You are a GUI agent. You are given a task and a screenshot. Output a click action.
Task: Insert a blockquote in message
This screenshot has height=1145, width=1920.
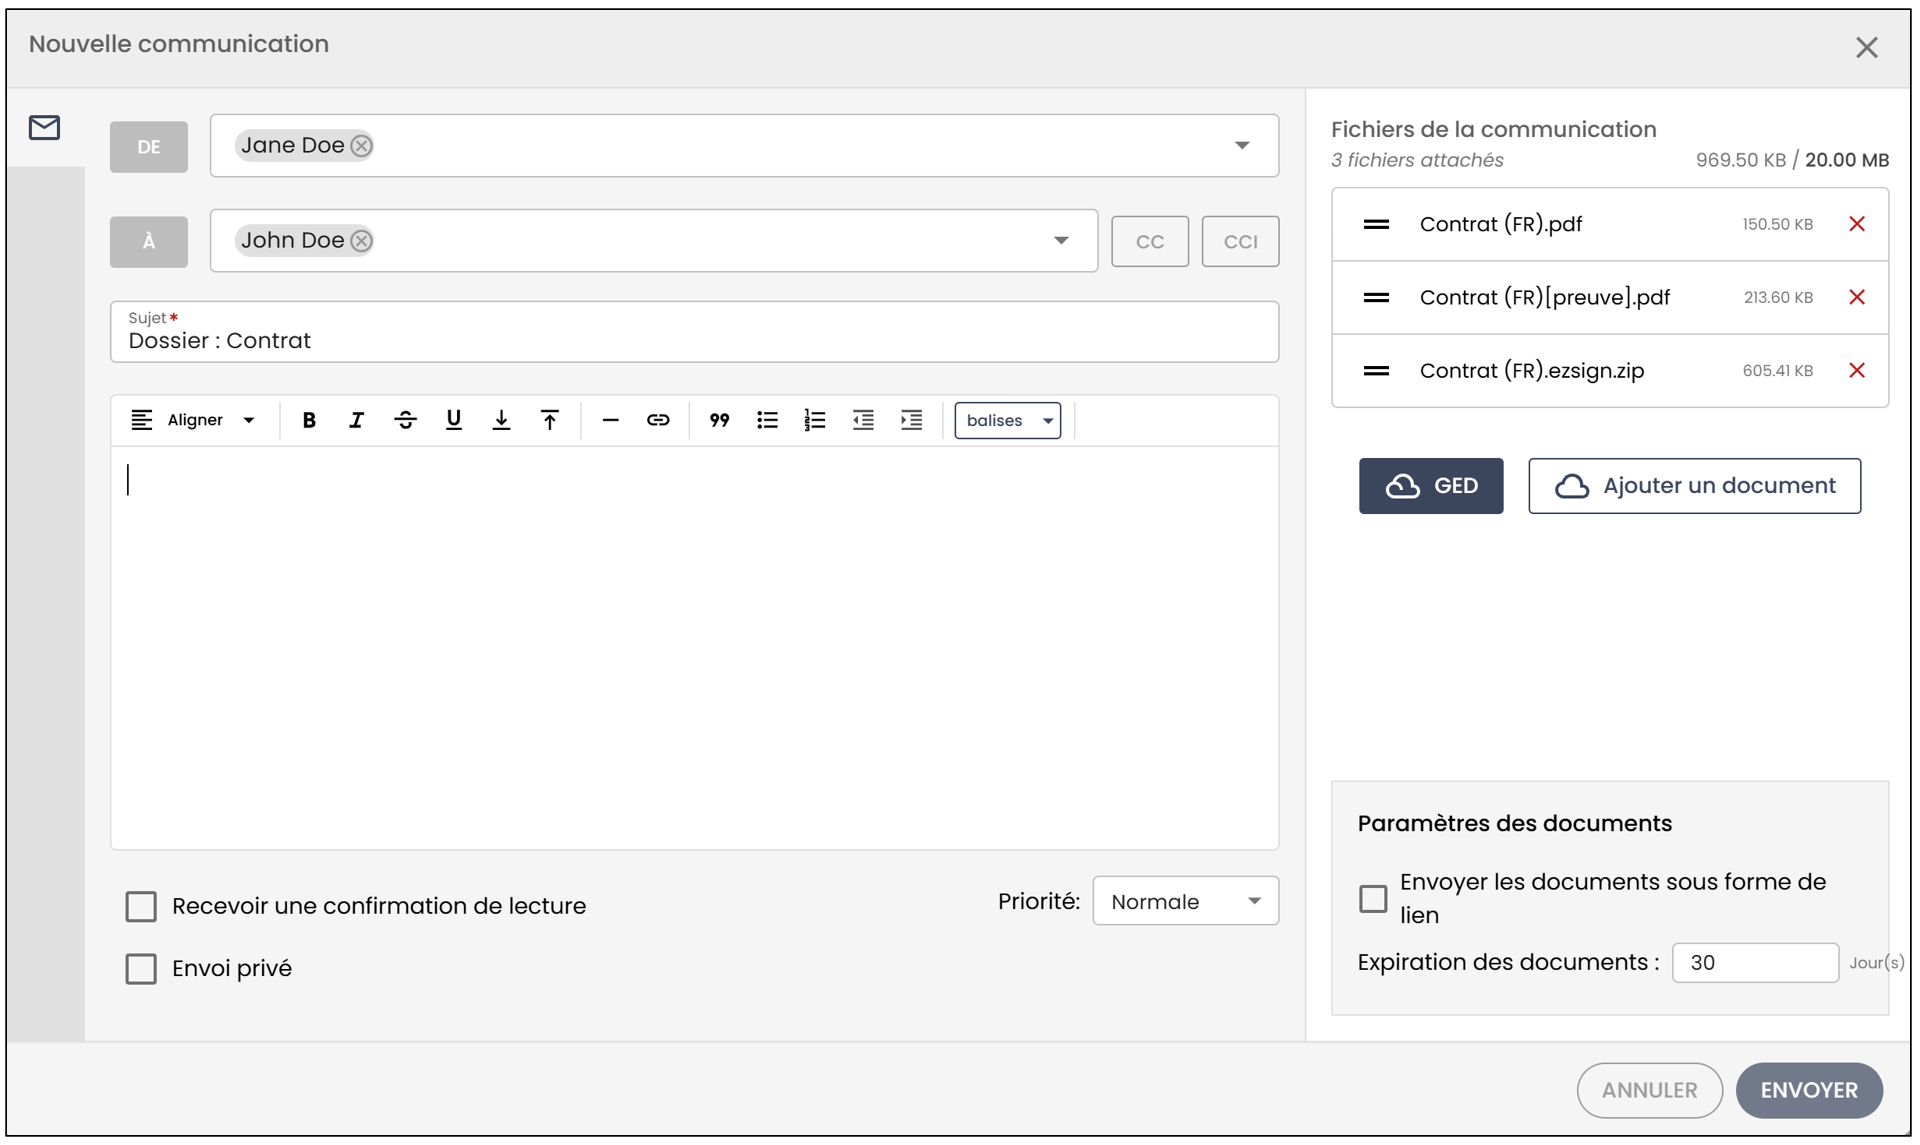coord(719,420)
